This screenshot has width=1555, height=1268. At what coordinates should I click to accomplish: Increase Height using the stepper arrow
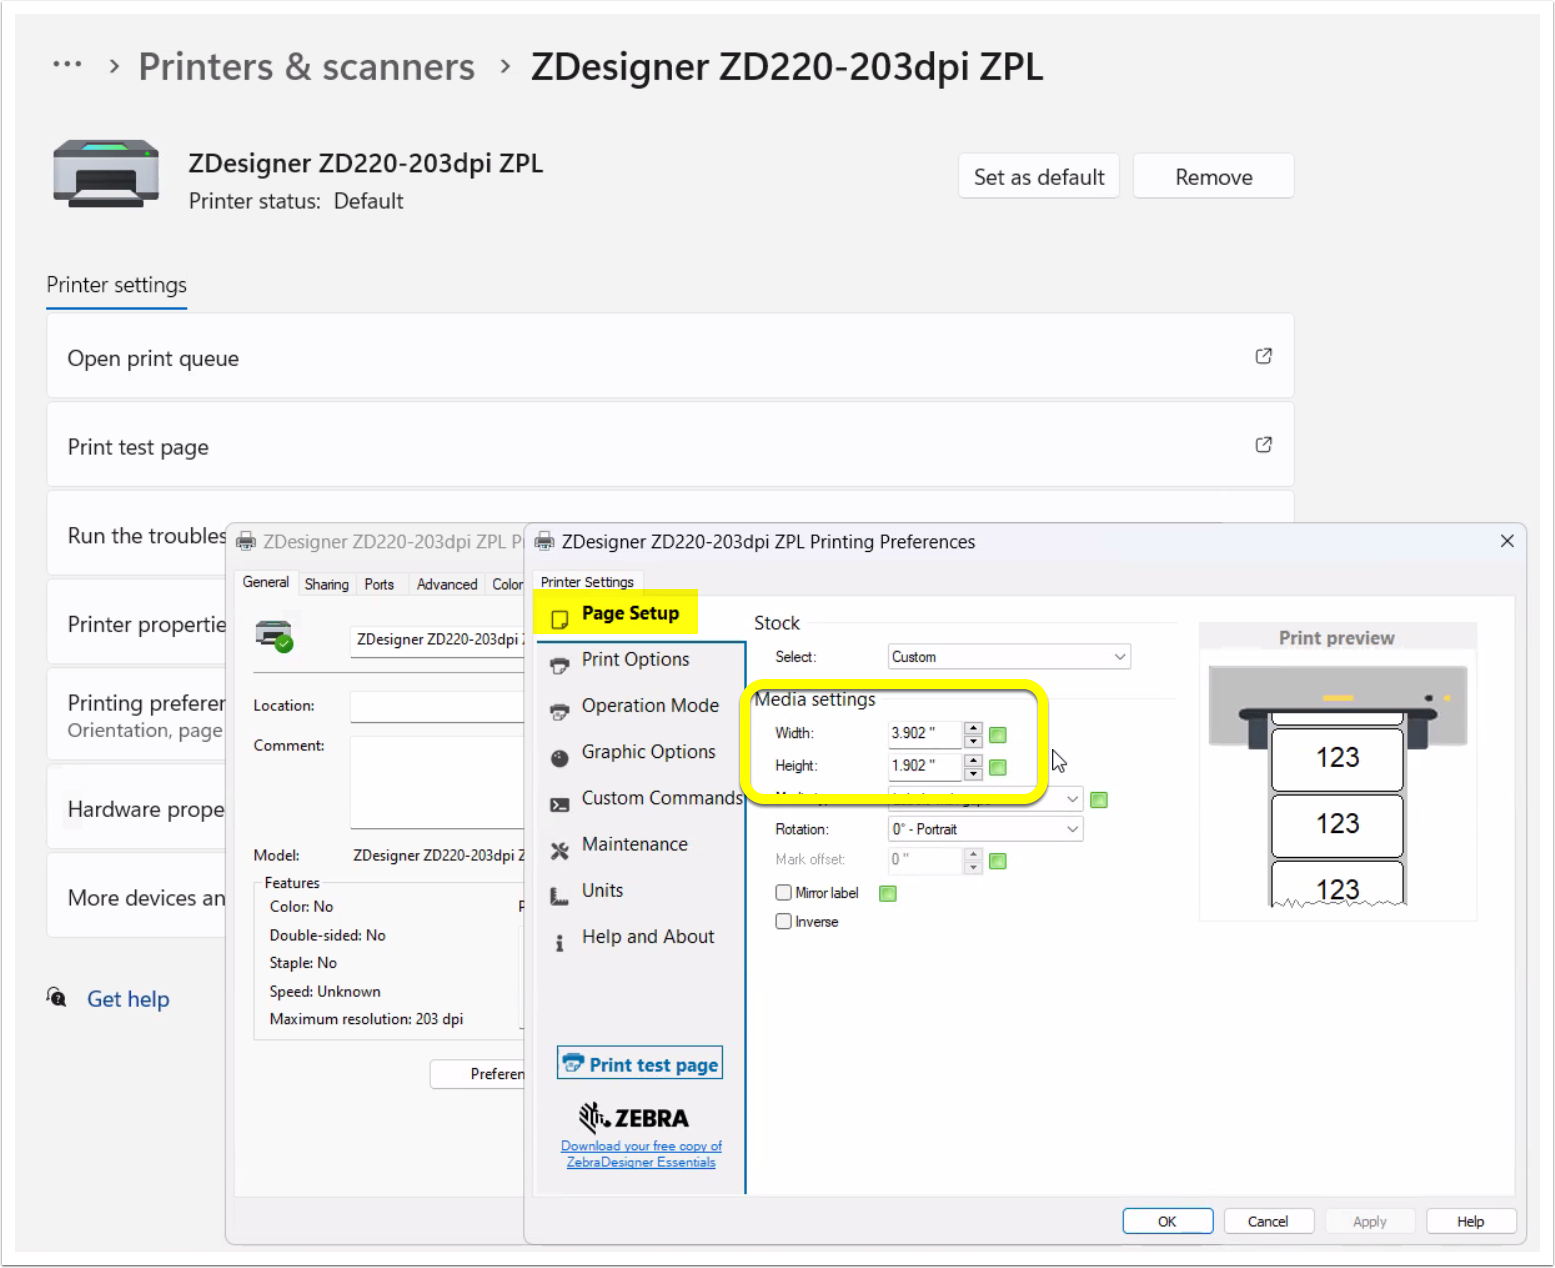click(x=971, y=761)
